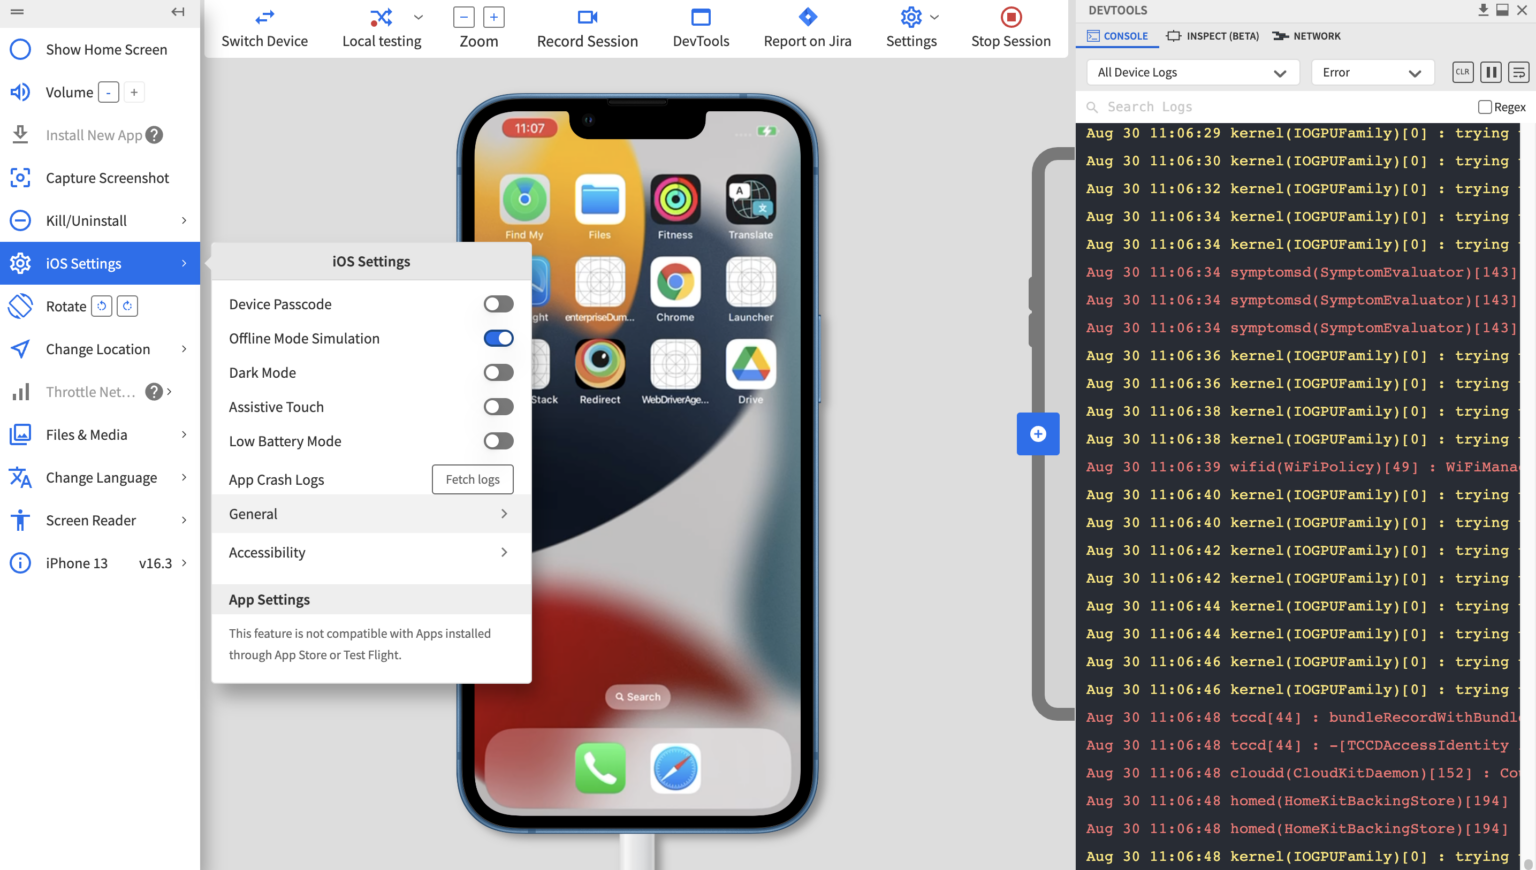
Task: Clear the console logs with CLR
Action: click(1462, 72)
